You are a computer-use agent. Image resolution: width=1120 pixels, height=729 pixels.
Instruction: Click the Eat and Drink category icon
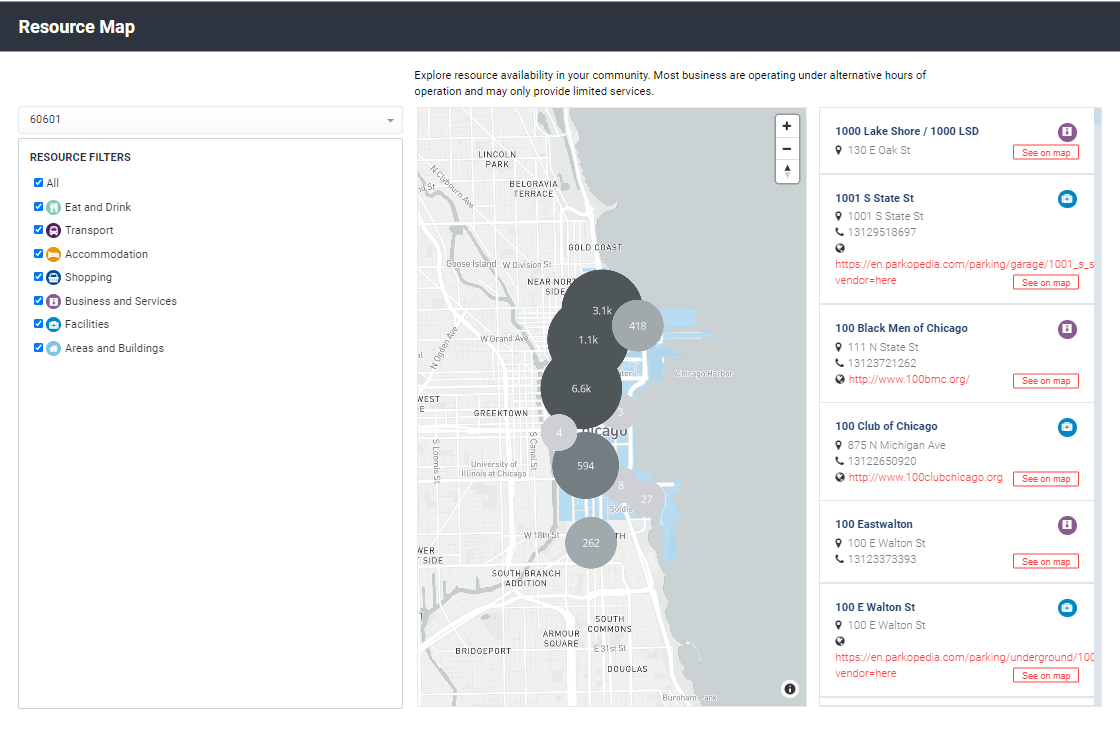[x=54, y=208]
